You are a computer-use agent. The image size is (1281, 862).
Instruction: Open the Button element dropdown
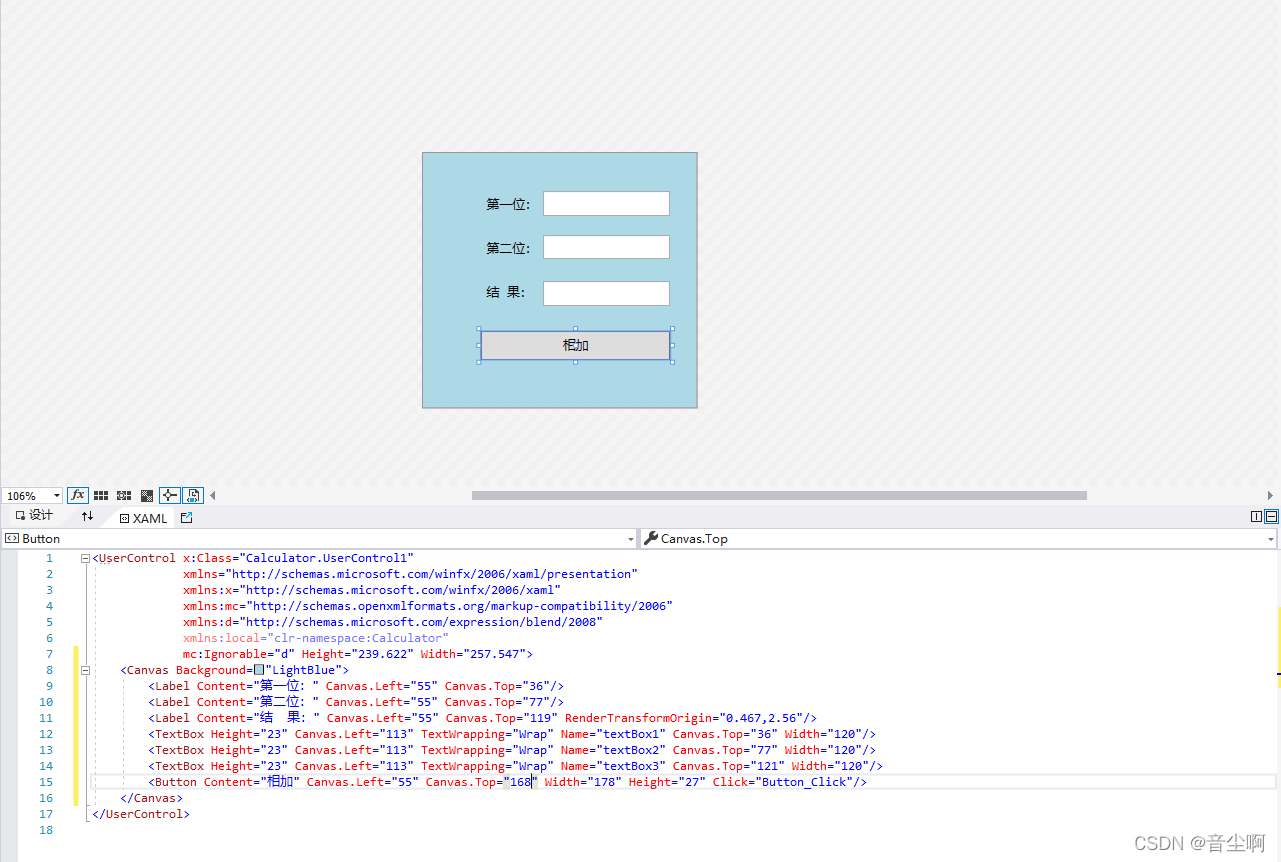click(x=630, y=538)
